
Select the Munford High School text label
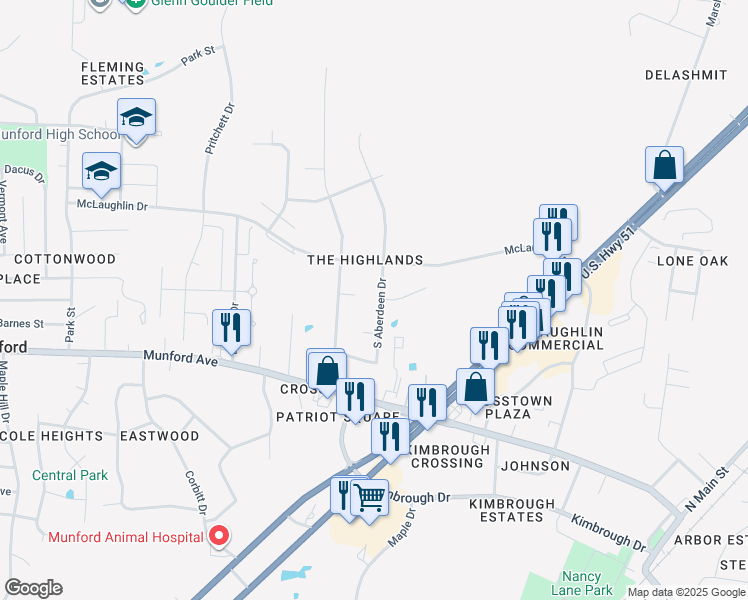[x=60, y=134]
